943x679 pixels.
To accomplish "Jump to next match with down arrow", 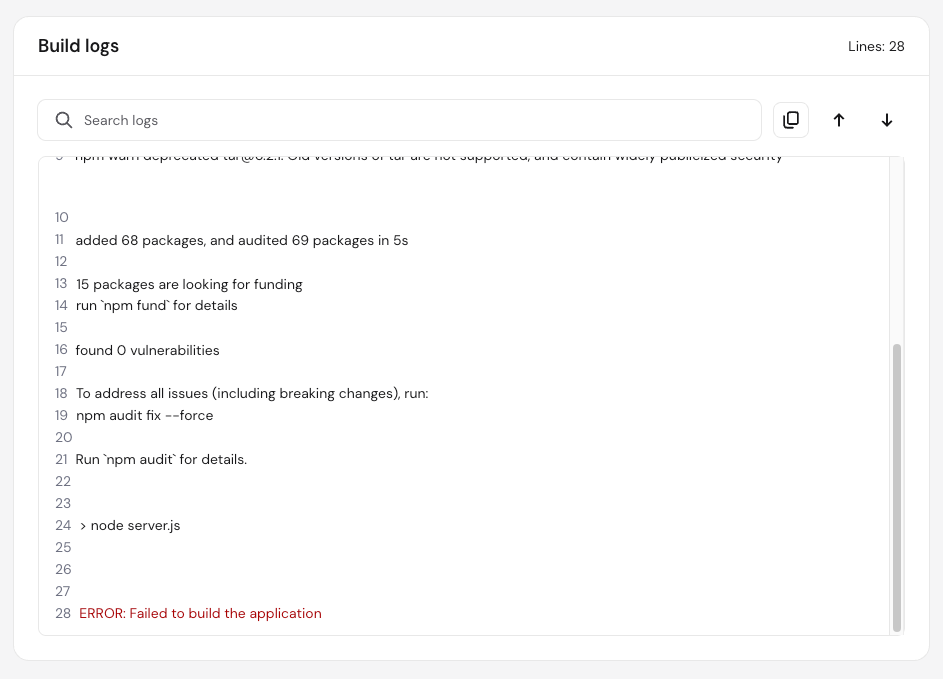I will pos(887,120).
